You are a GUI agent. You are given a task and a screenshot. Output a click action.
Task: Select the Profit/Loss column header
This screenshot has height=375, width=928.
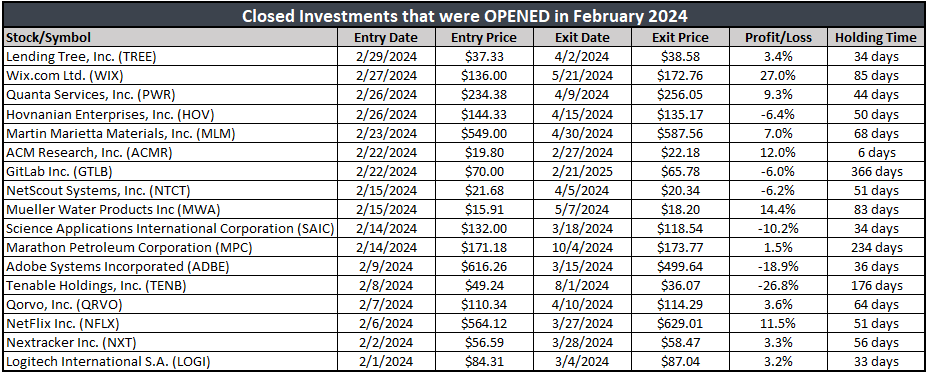[779, 37]
